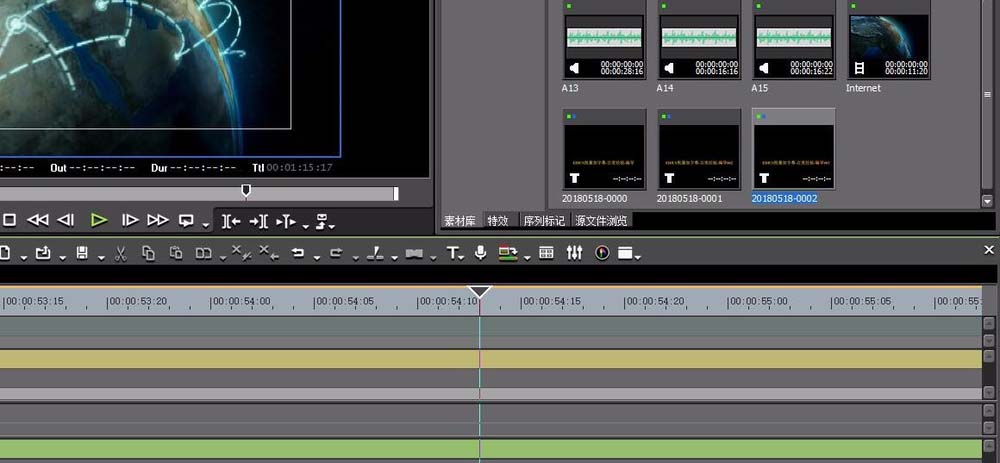Select the Internet video clip thumbnail
The width and height of the screenshot is (1000, 463).
889,38
